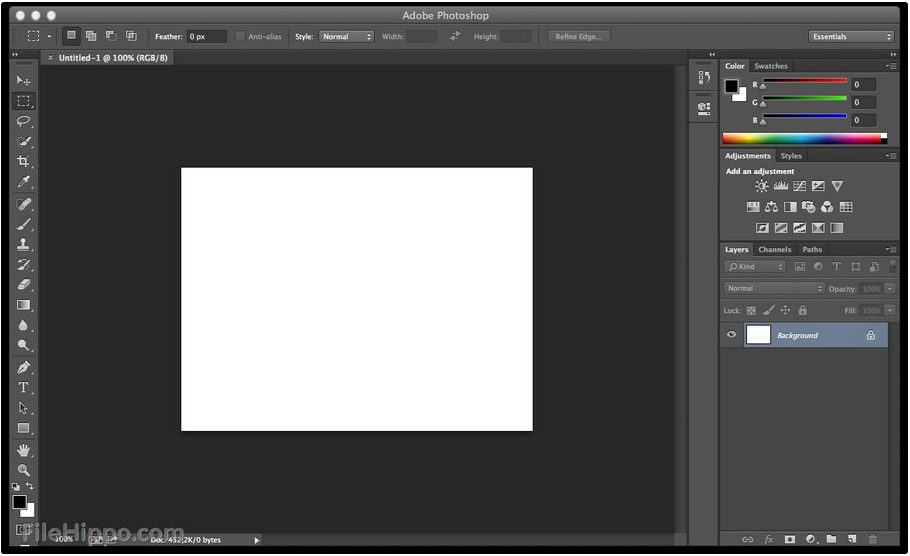Add a Levels adjustment
The width and height of the screenshot is (910, 556).
click(781, 186)
